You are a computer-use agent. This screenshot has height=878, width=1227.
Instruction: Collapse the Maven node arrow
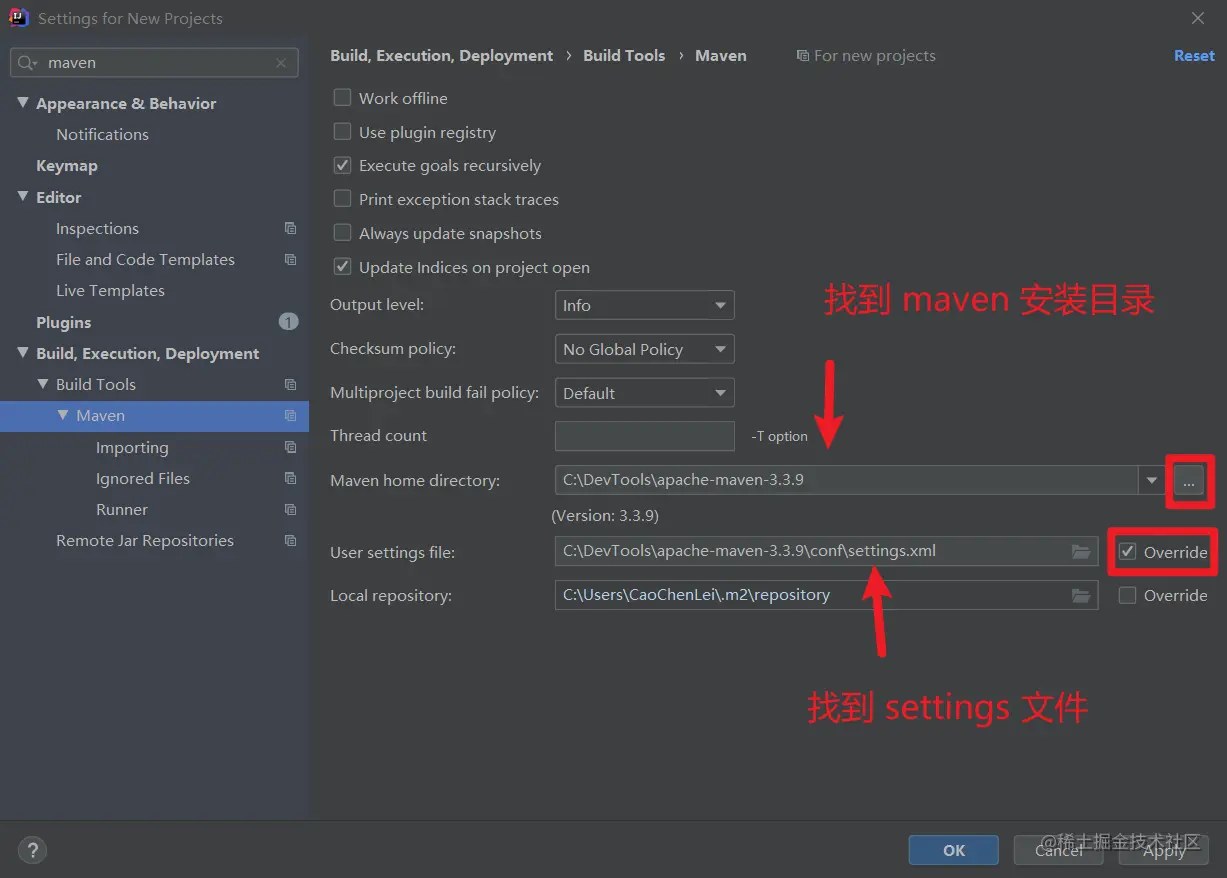pos(63,415)
